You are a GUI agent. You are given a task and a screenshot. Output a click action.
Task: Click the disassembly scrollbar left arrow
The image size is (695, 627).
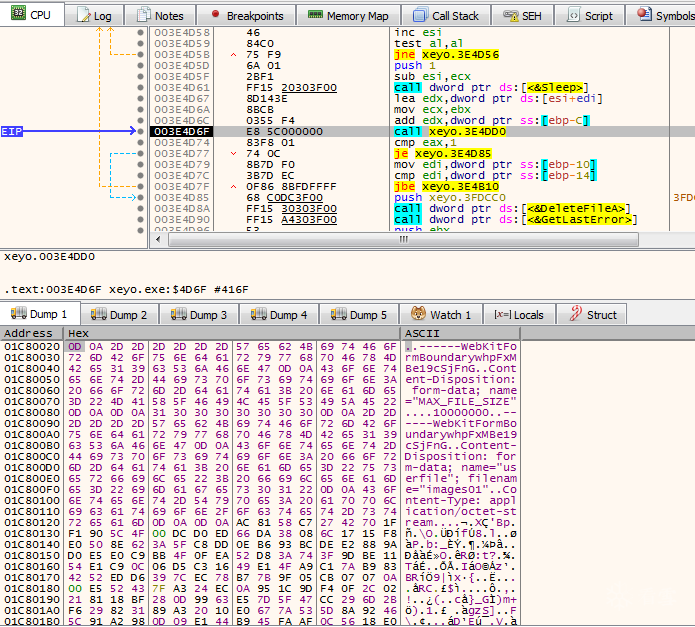pyautogui.click(x=159, y=239)
